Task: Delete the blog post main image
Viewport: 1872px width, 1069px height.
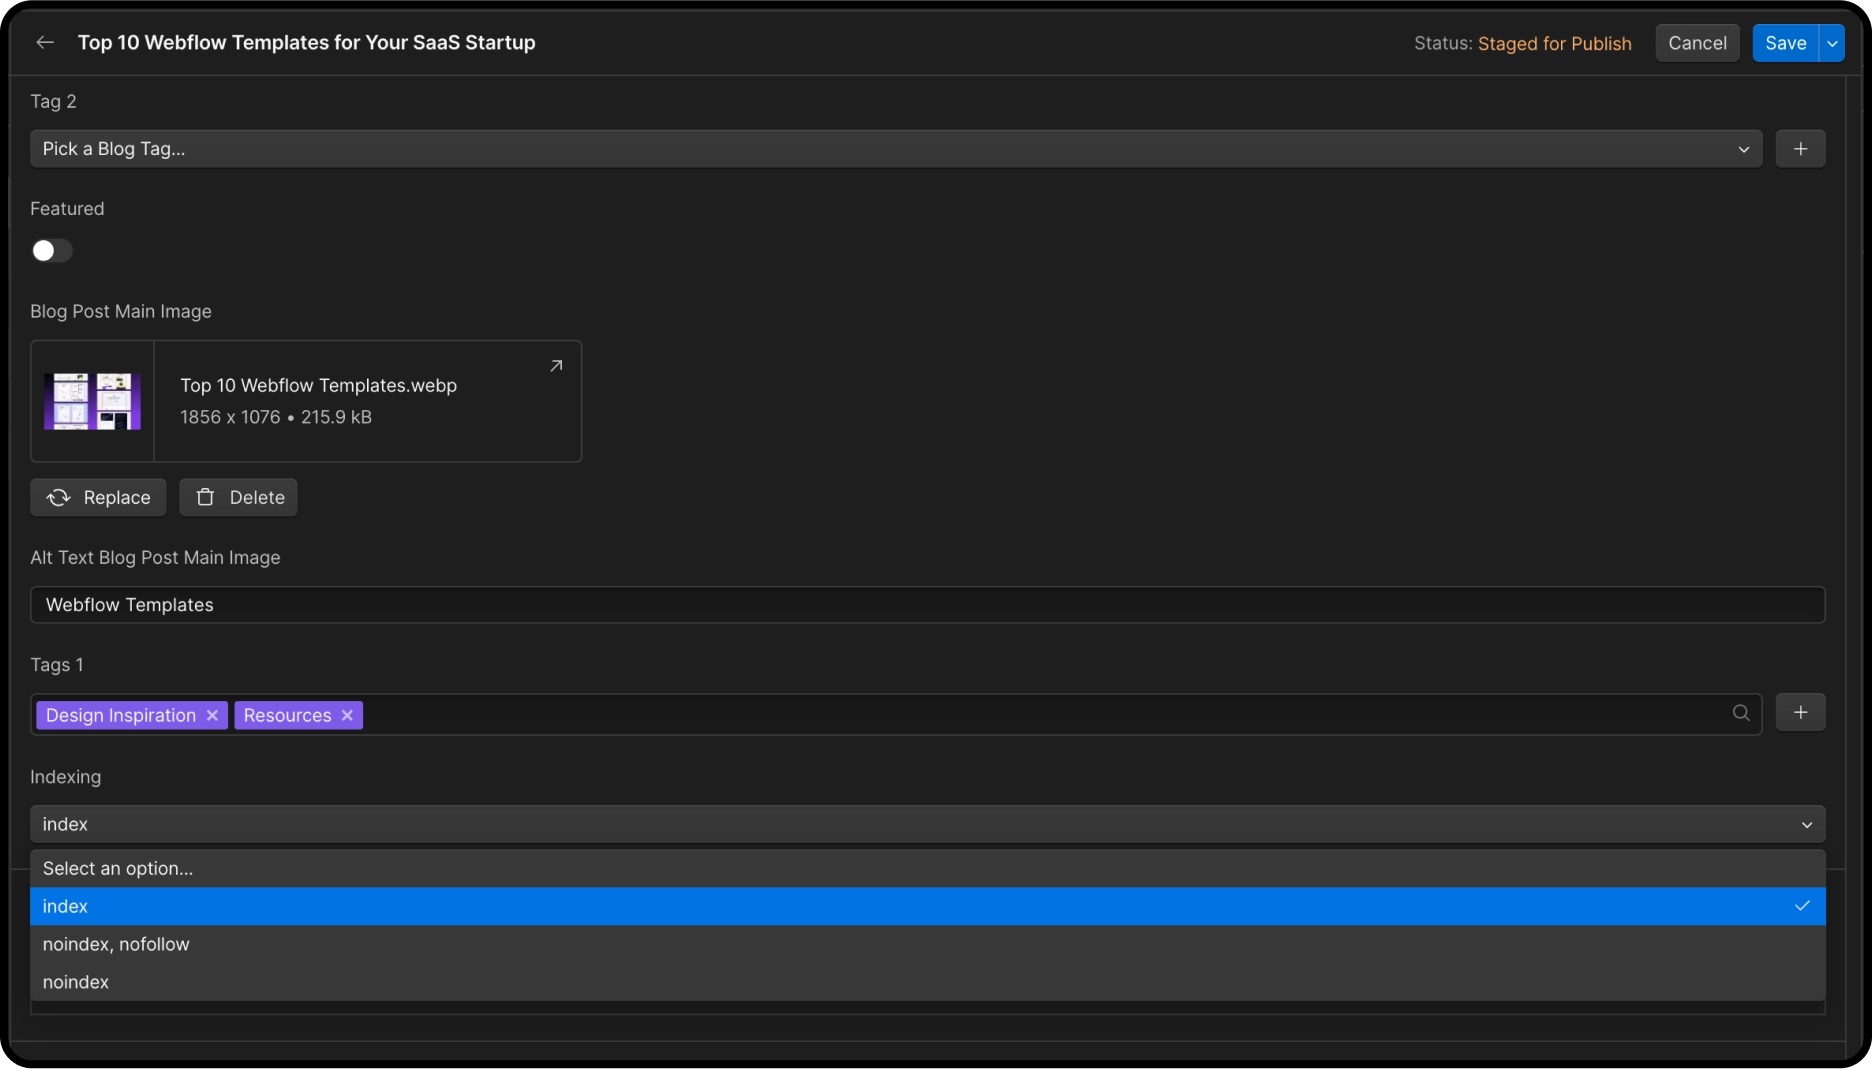Action: (x=238, y=498)
